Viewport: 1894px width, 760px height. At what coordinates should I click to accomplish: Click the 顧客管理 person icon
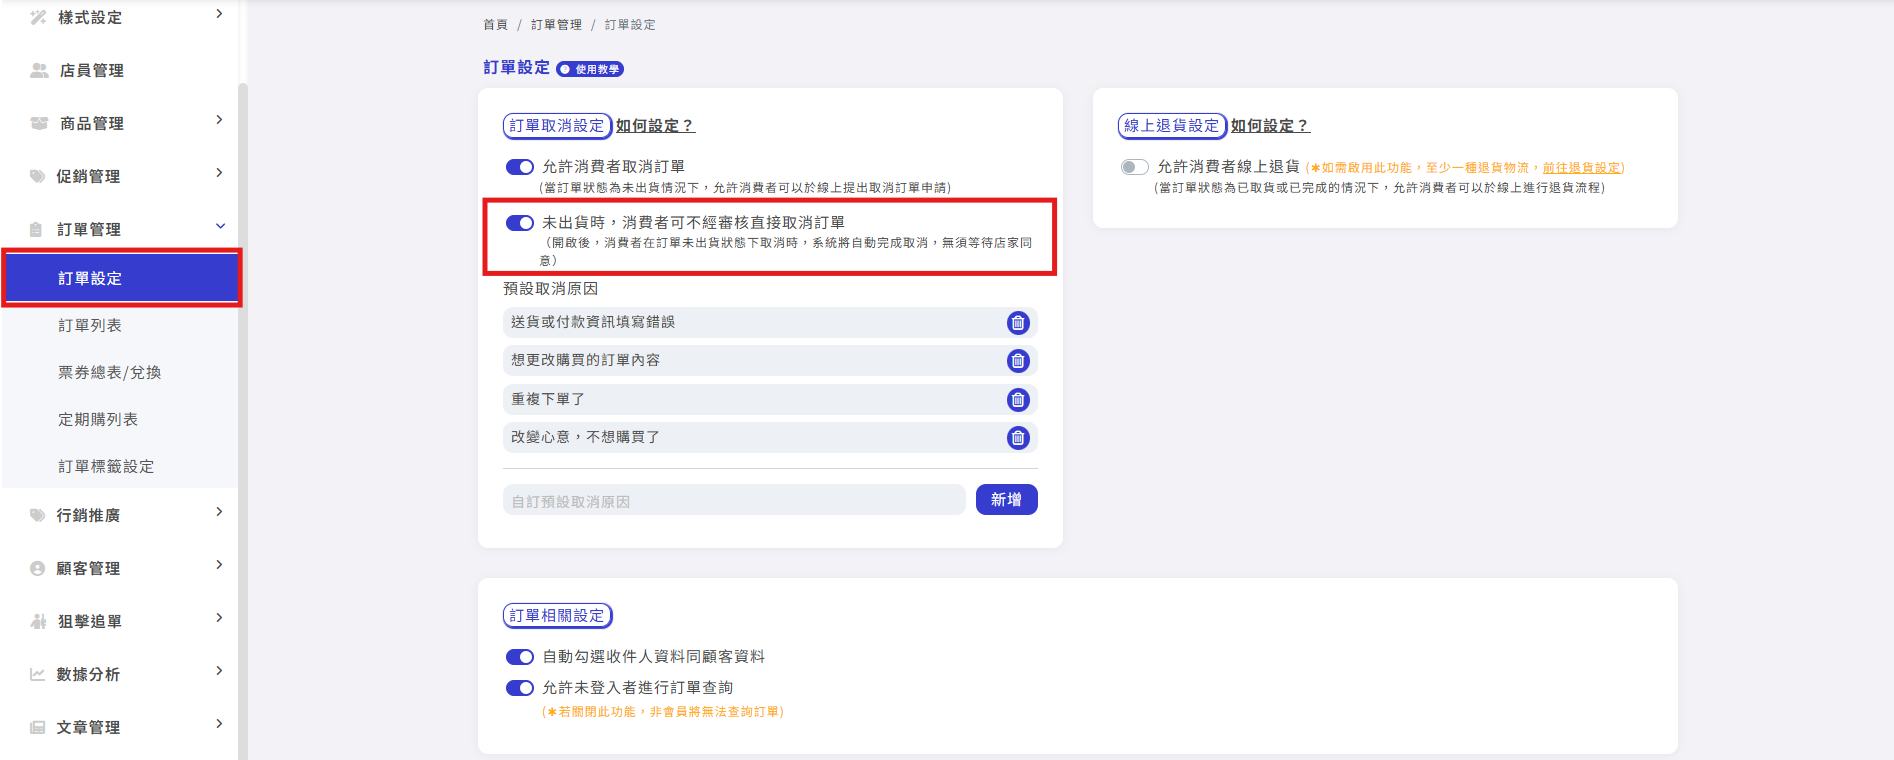pyautogui.click(x=37, y=568)
